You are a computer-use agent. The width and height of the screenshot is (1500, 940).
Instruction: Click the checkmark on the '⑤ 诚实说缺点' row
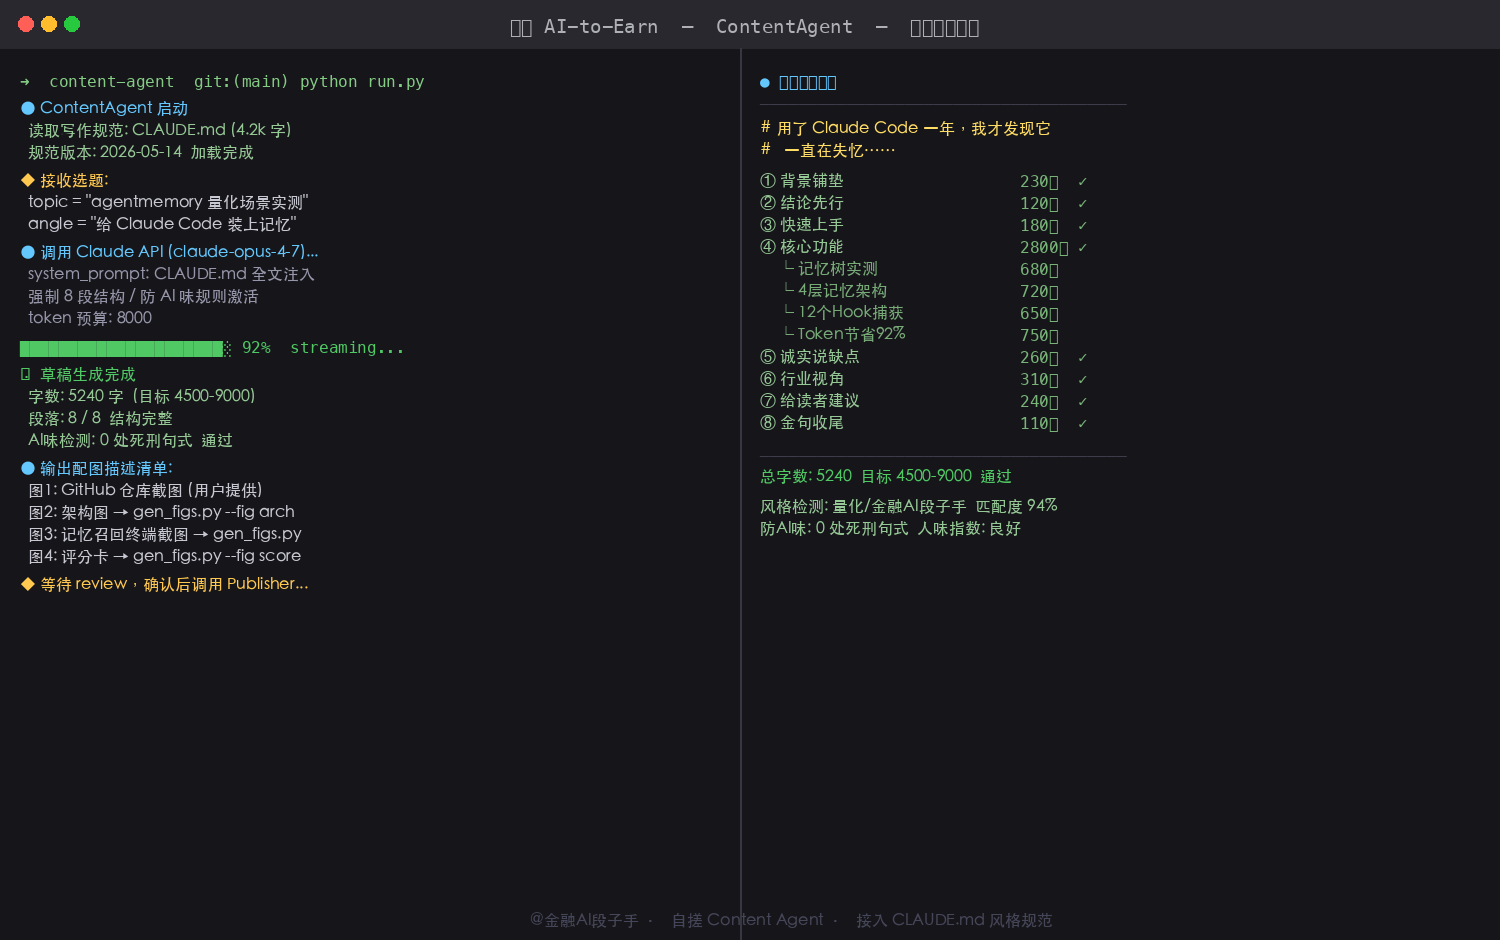tap(1082, 358)
